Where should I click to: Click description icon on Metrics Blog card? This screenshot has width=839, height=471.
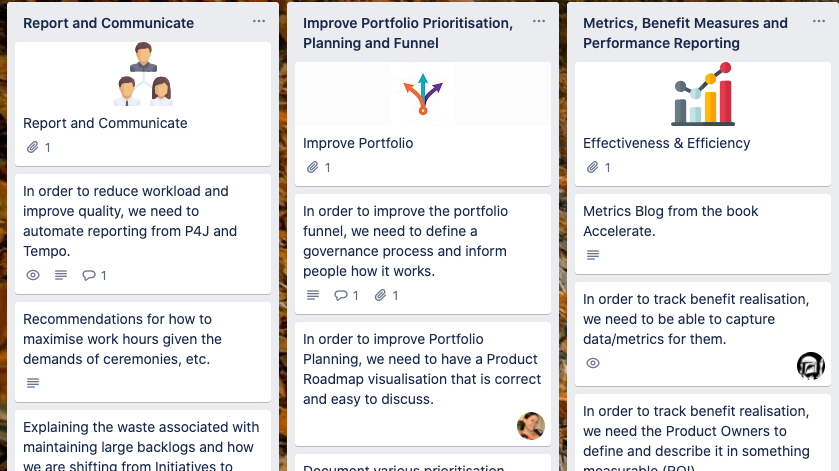click(x=593, y=256)
